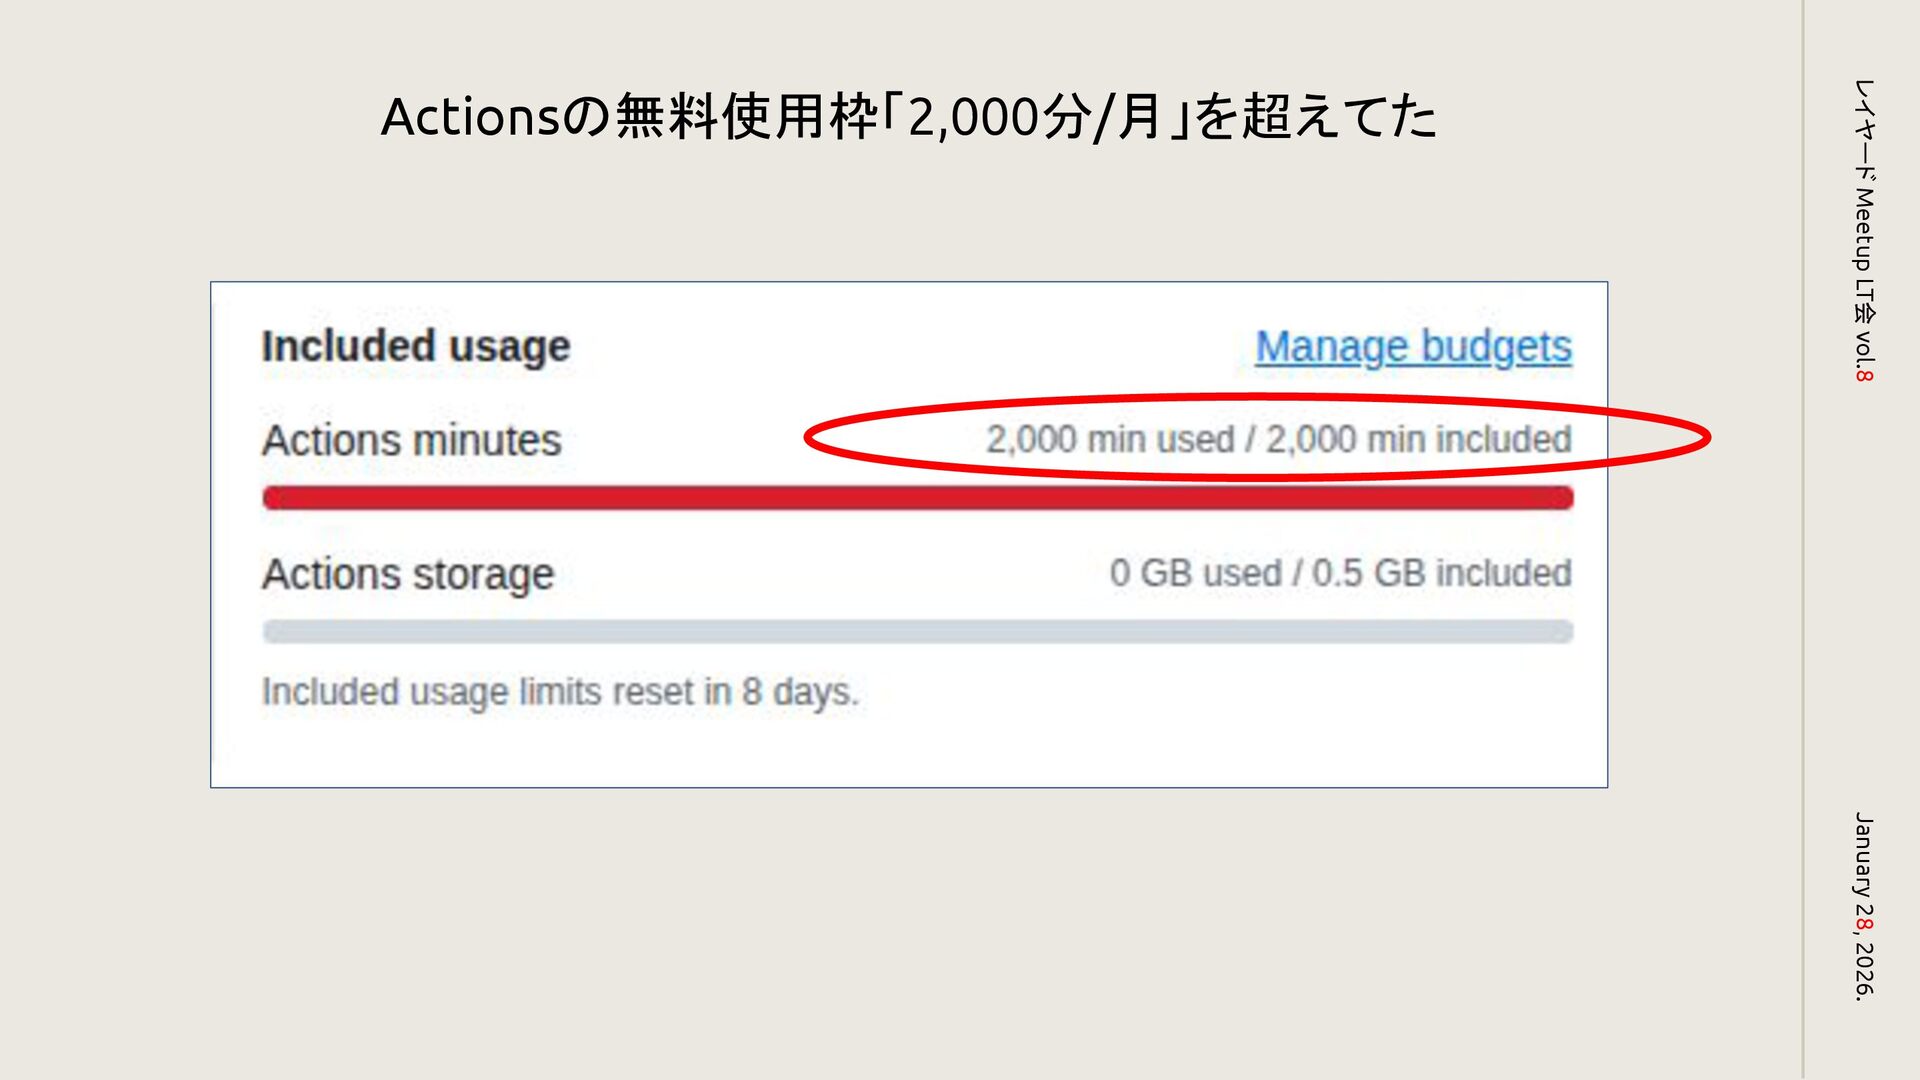Click the Actions minutes label
Image resolution: width=1920 pixels, height=1080 pixels.
coord(411,441)
